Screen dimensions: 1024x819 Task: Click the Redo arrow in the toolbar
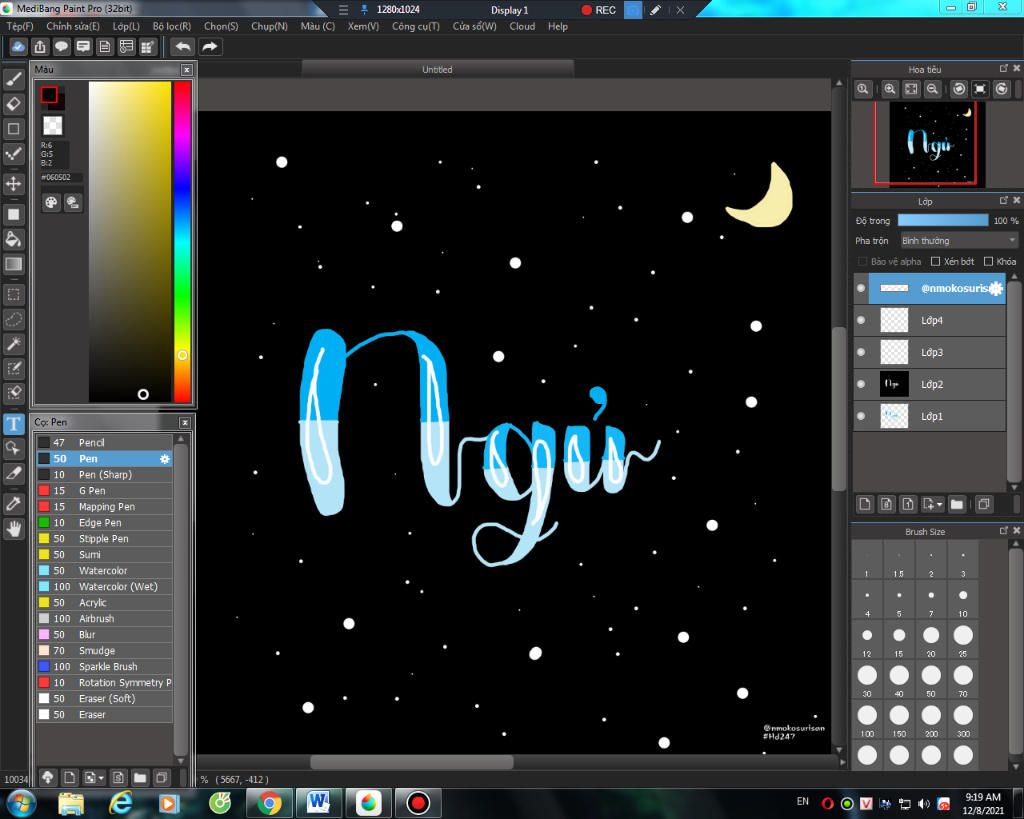[x=210, y=47]
